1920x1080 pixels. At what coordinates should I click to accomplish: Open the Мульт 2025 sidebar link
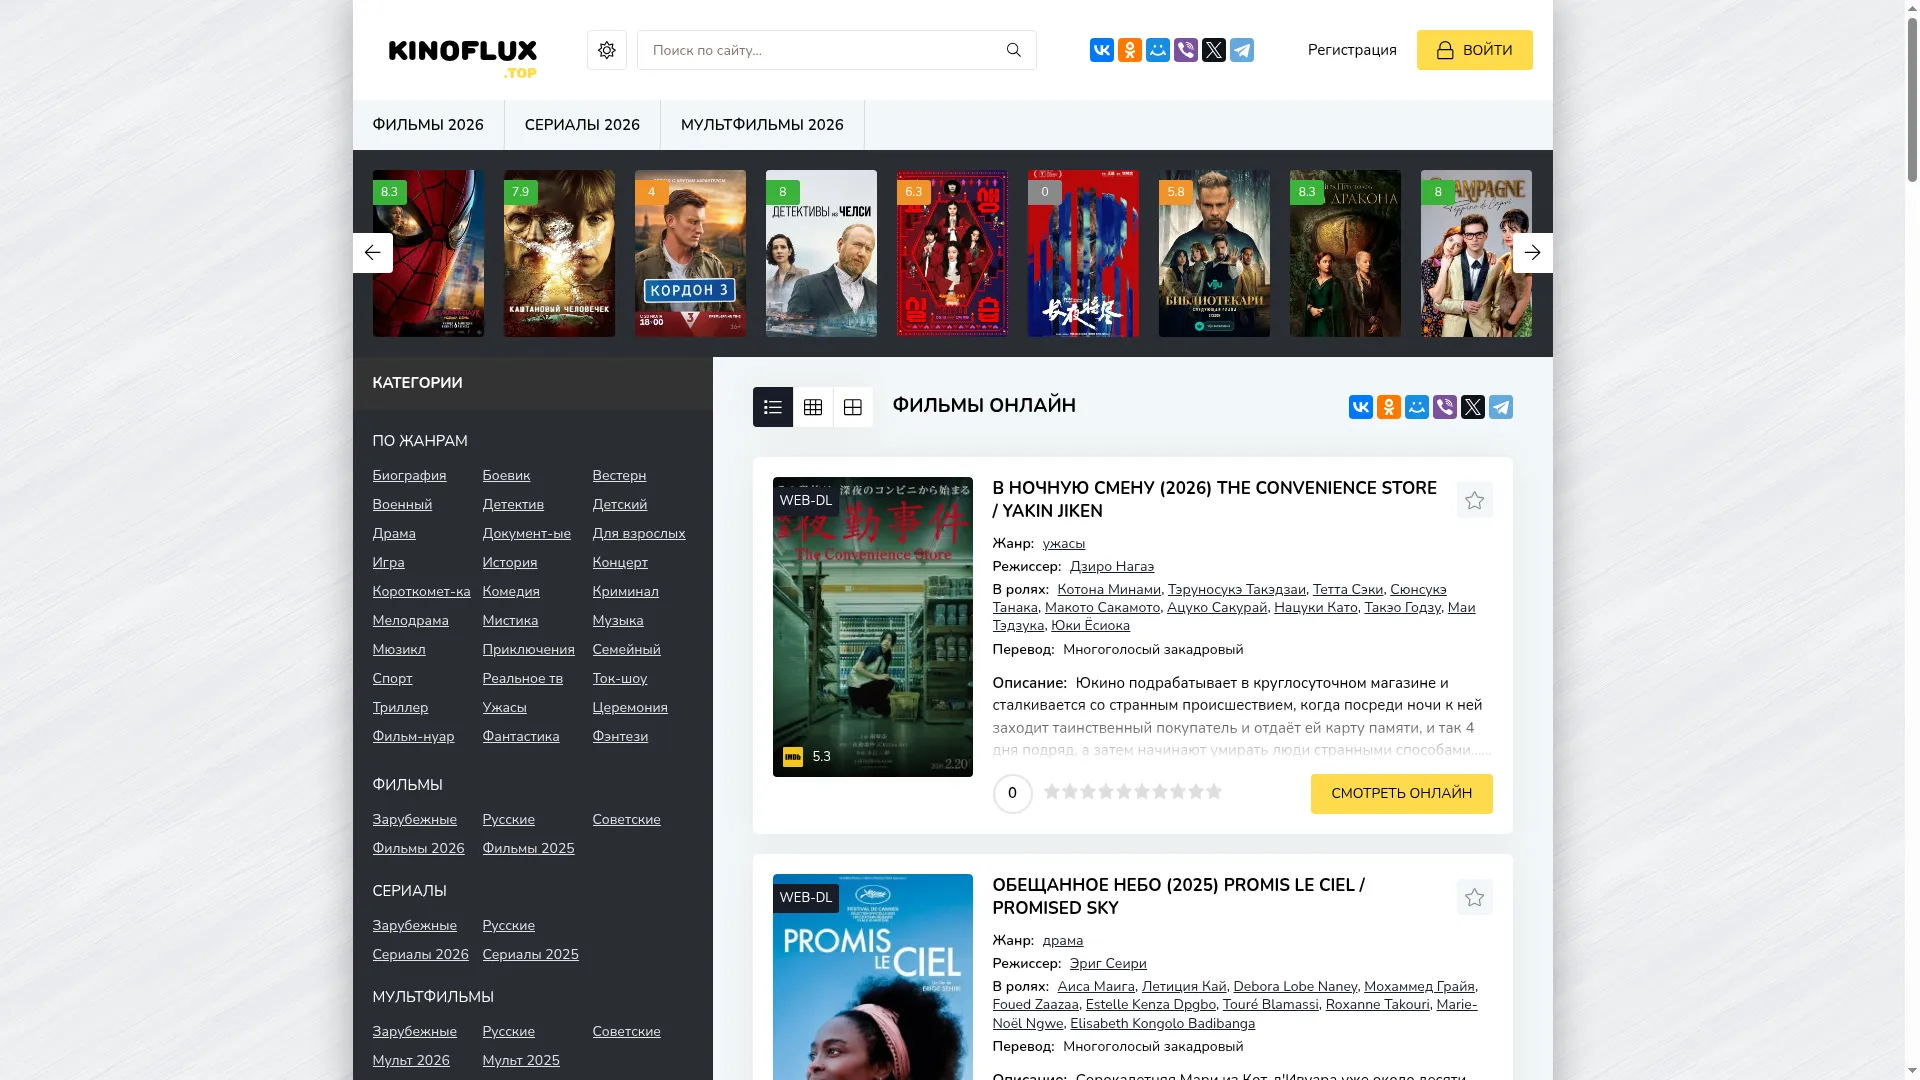521,1061
